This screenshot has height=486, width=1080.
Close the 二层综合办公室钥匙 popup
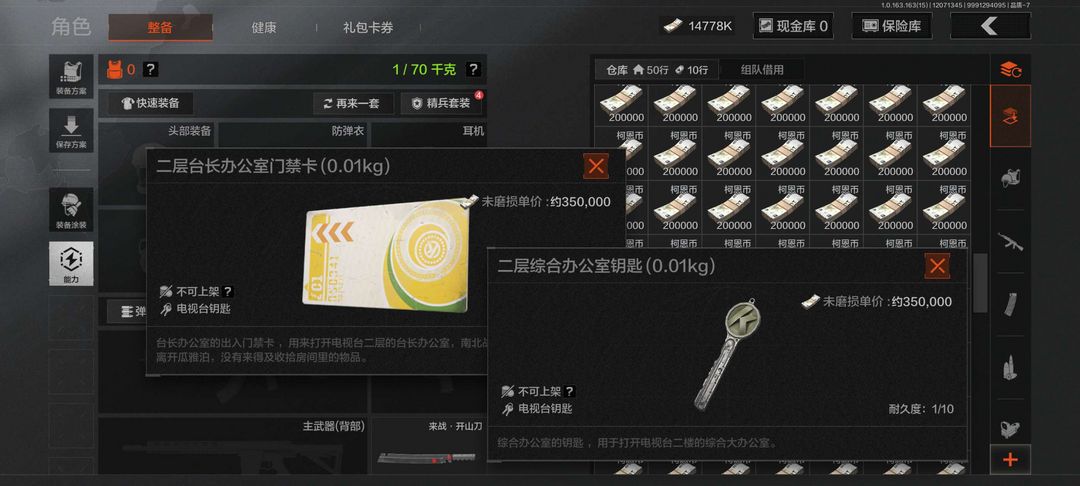point(937,266)
